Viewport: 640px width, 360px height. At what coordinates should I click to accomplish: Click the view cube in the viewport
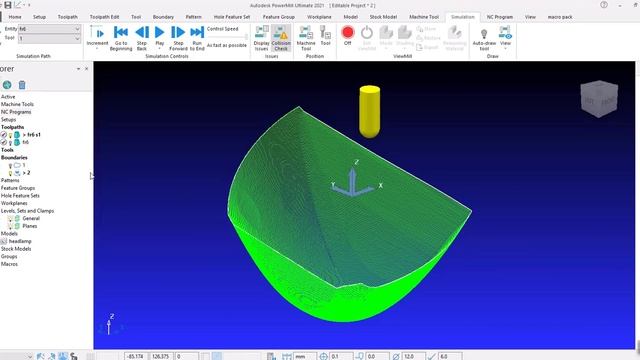tap(599, 99)
